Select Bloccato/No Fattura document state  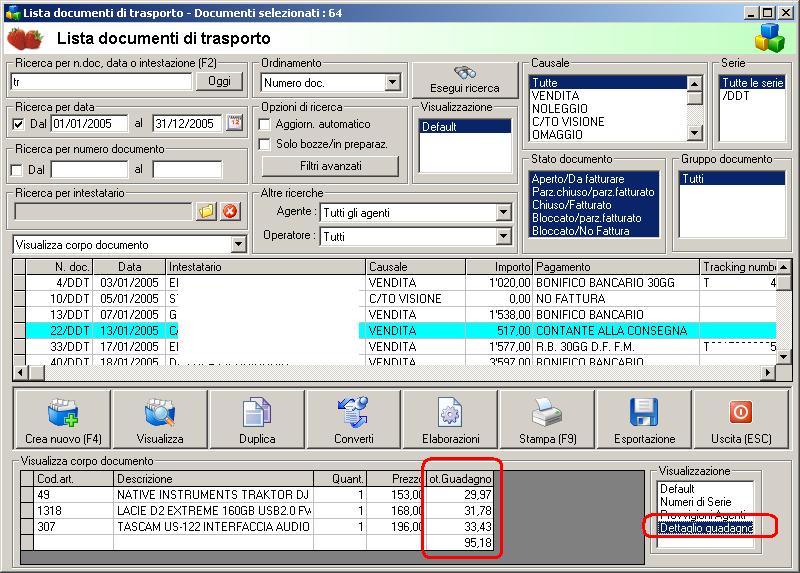coord(593,231)
